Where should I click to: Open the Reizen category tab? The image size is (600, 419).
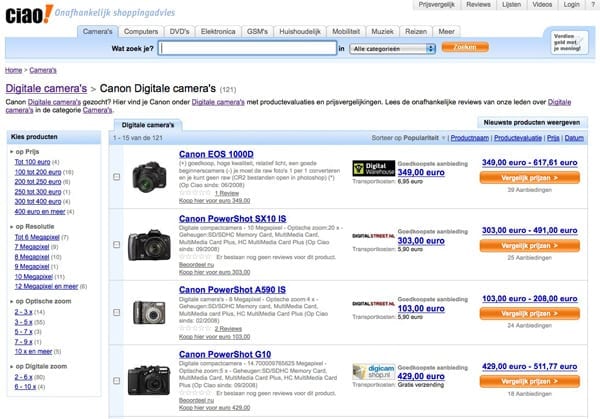(416, 31)
